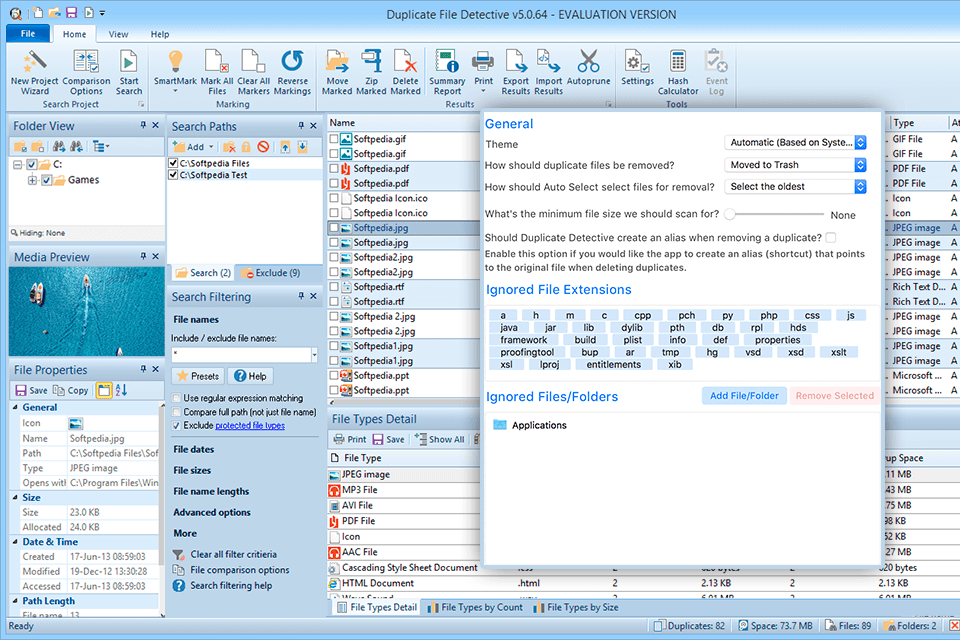The height and width of the screenshot is (640, 960).
Task: Click the Add File/Folder button
Action: tap(744, 395)
